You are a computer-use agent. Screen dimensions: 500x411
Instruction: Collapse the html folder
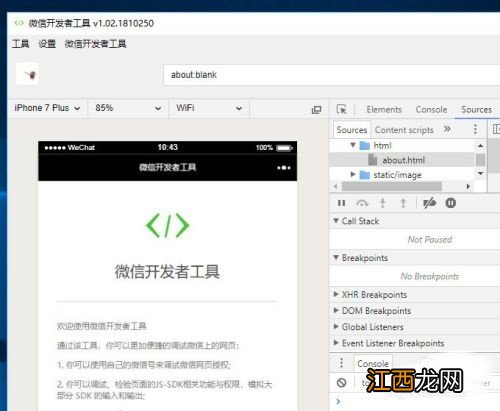[353, 145]
